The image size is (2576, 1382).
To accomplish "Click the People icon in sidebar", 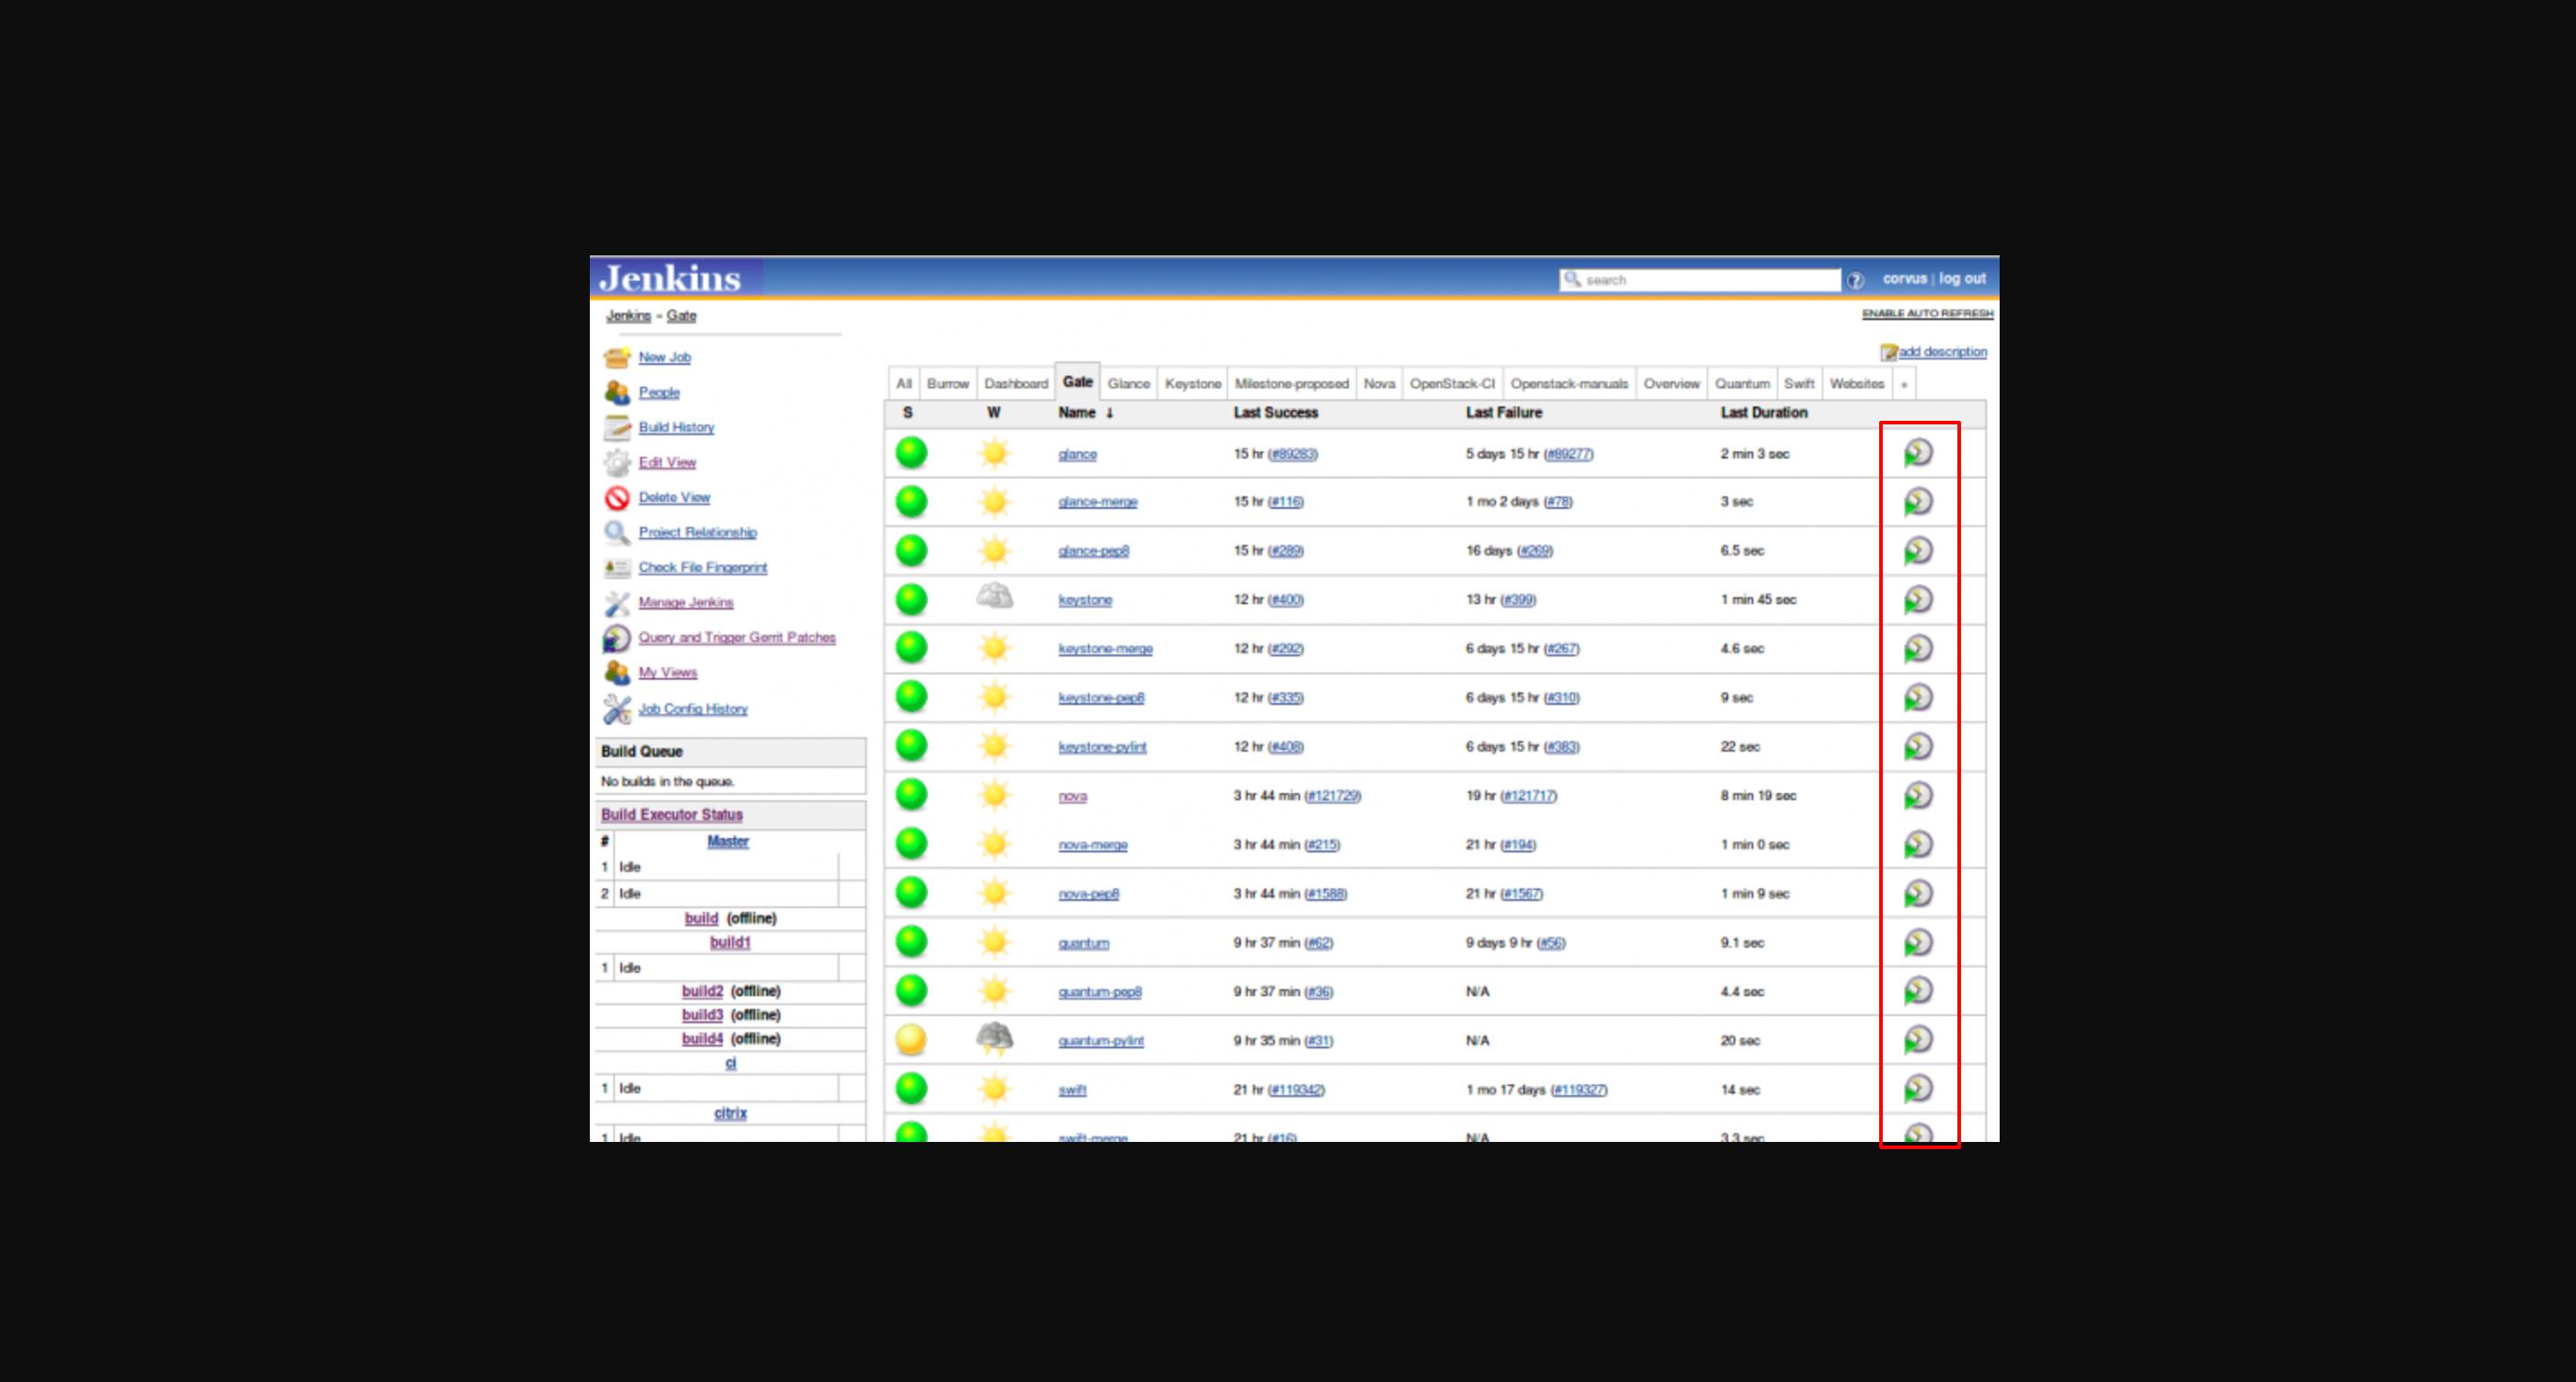I will point(617,392).
